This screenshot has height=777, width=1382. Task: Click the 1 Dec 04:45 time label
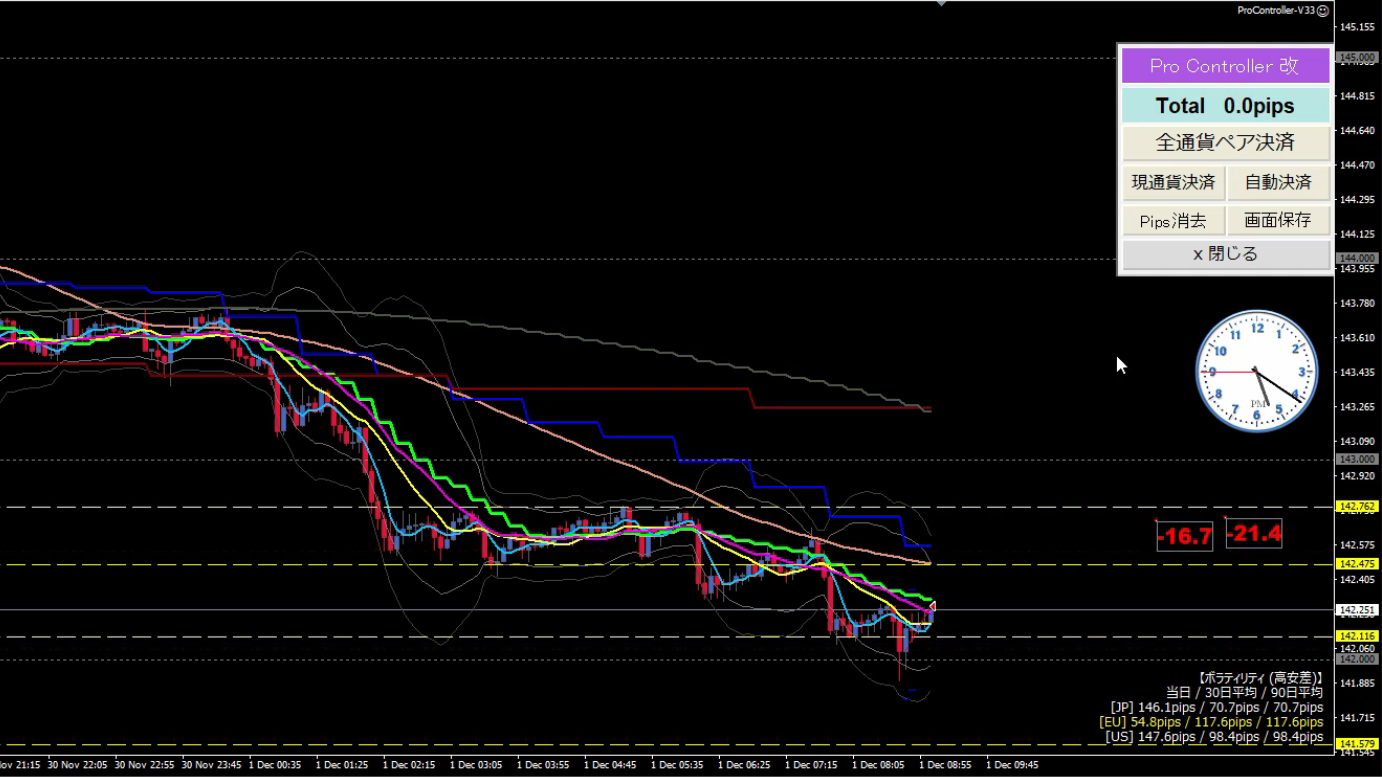click(x=610, y=765)
